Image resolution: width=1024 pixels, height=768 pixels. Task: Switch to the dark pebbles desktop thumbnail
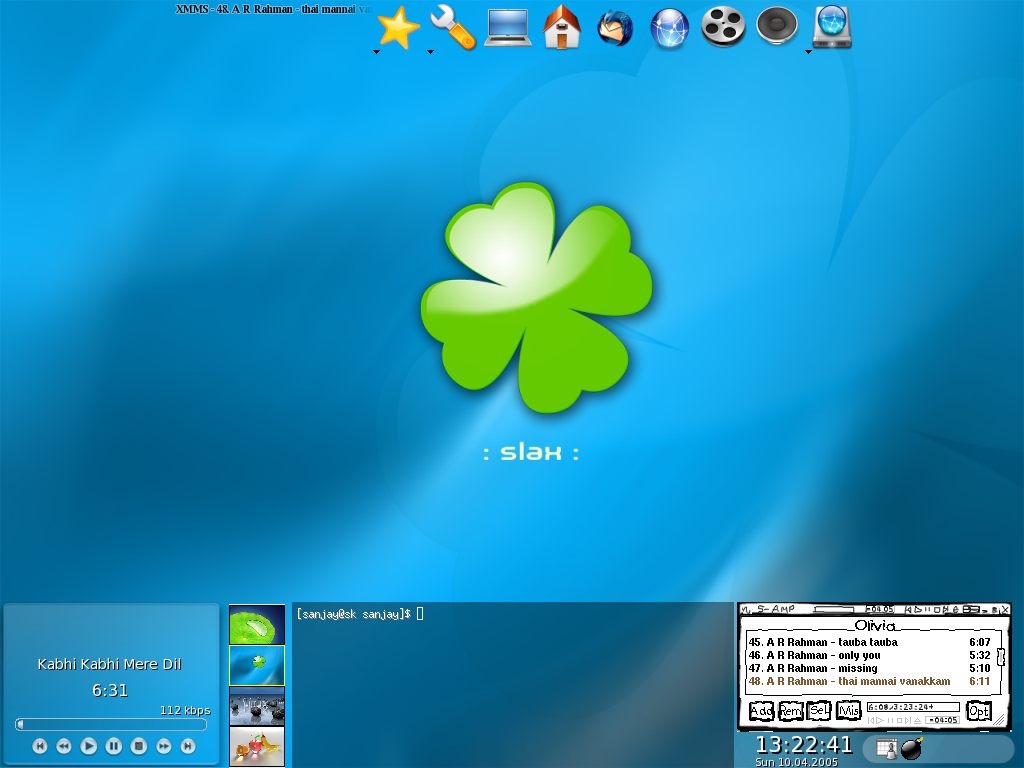[257, 706]
